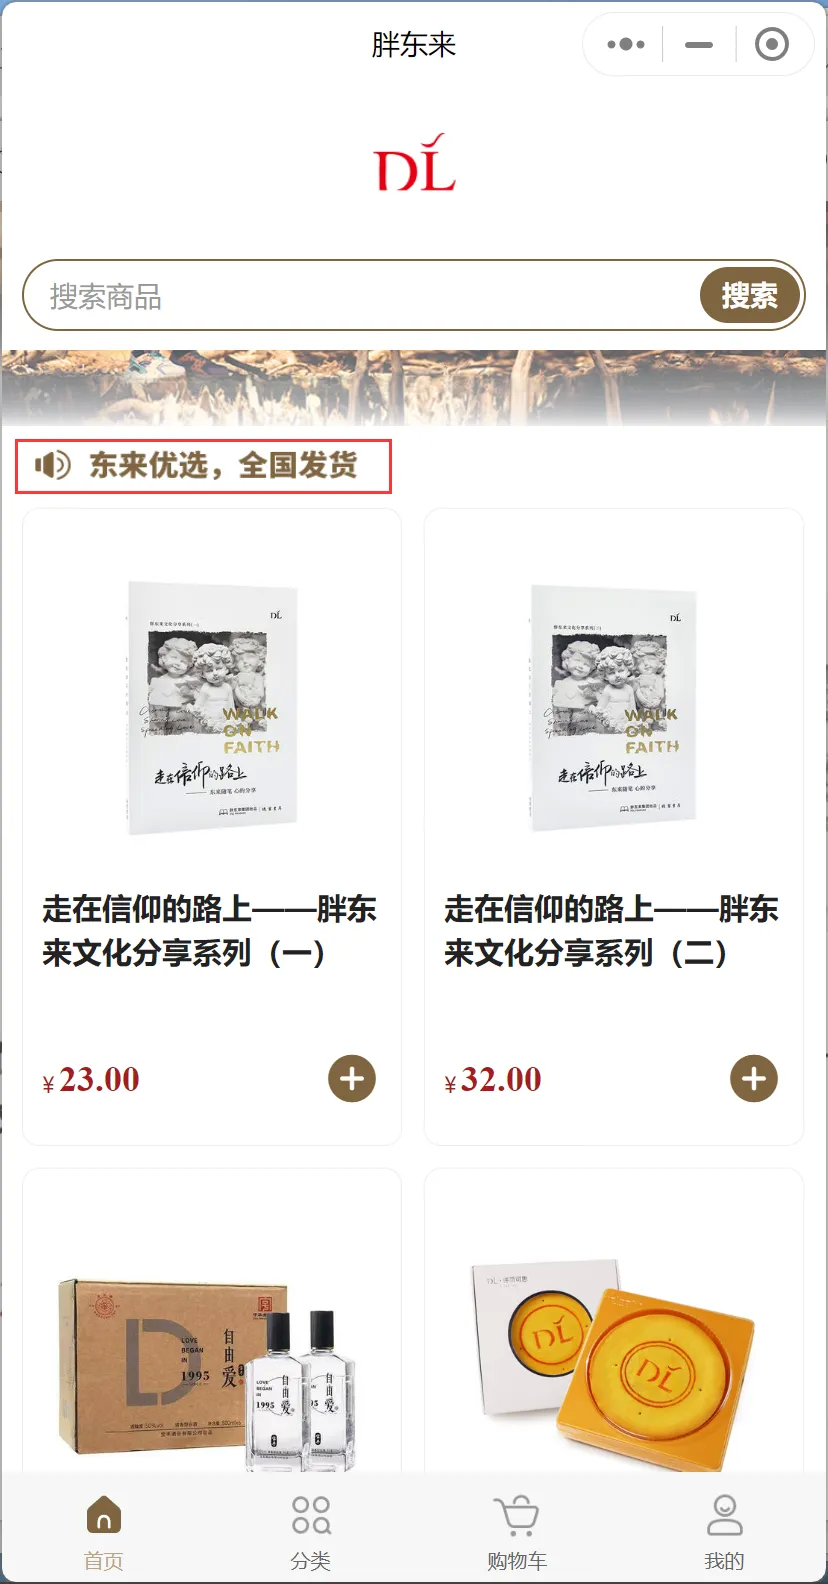The height and width of the screenshot is (1584, 828).
Task: Add the ¥32.00 book to cart
Action: (754, 1079)
